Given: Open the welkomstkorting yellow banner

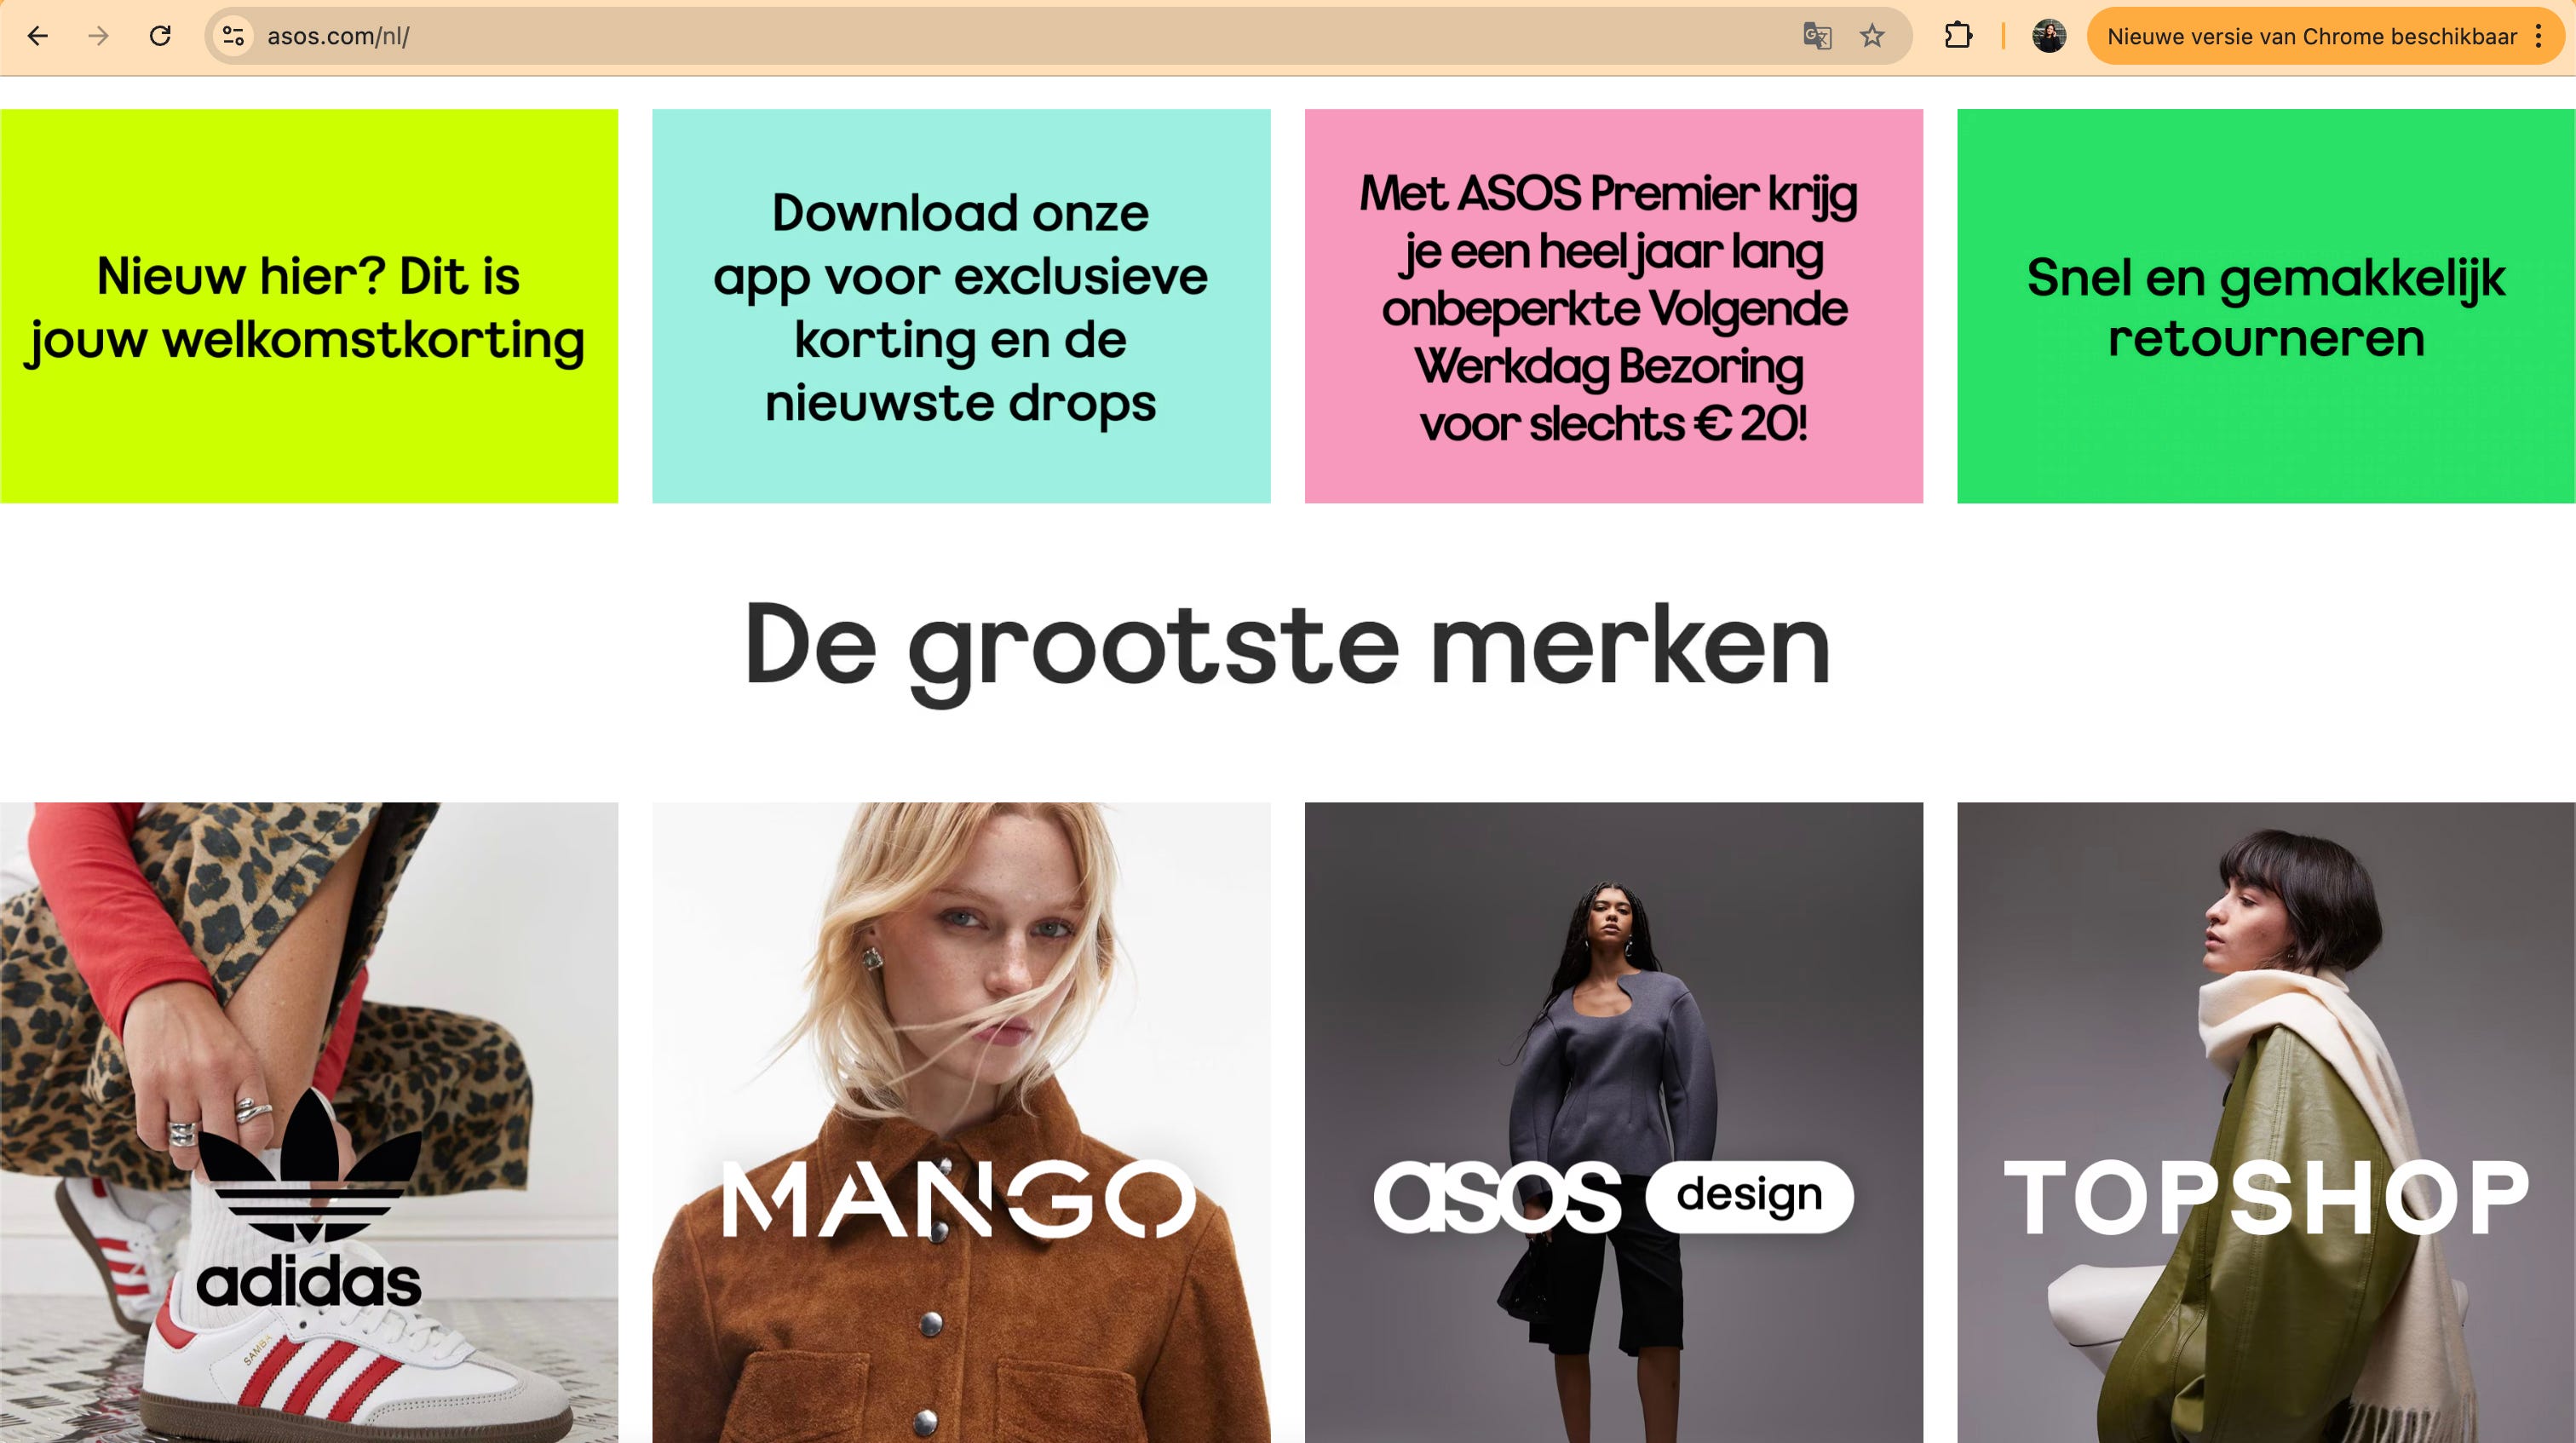Looking at the screenshot, I should point(309,306).
